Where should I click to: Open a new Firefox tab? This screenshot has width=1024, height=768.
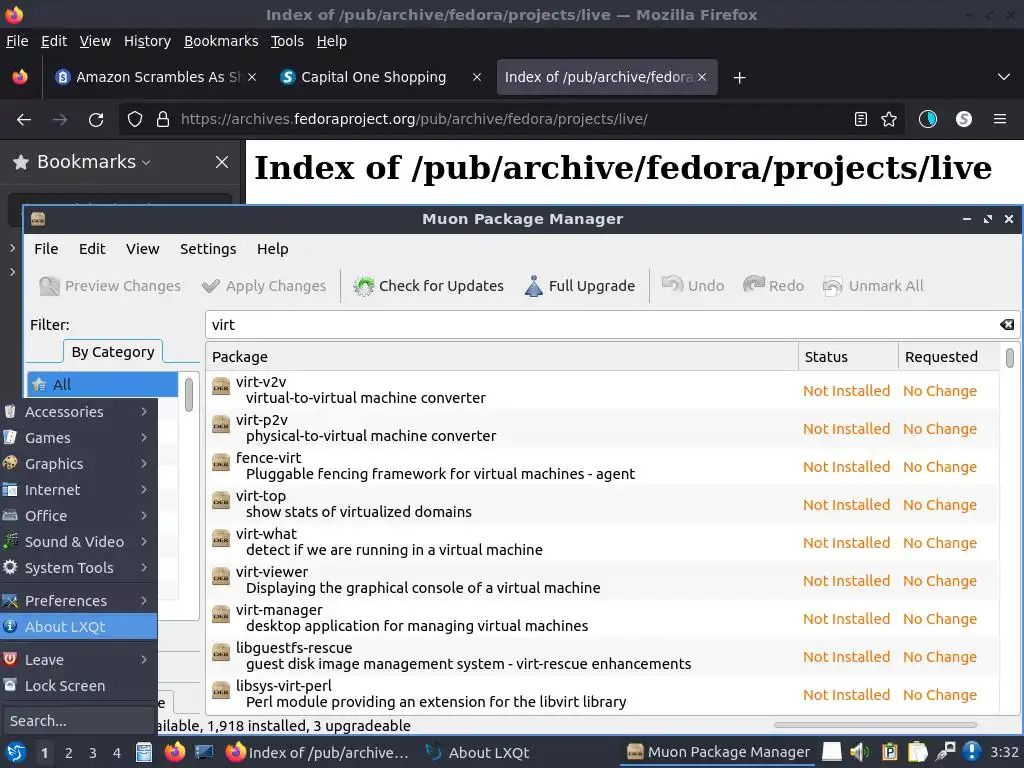739,78
